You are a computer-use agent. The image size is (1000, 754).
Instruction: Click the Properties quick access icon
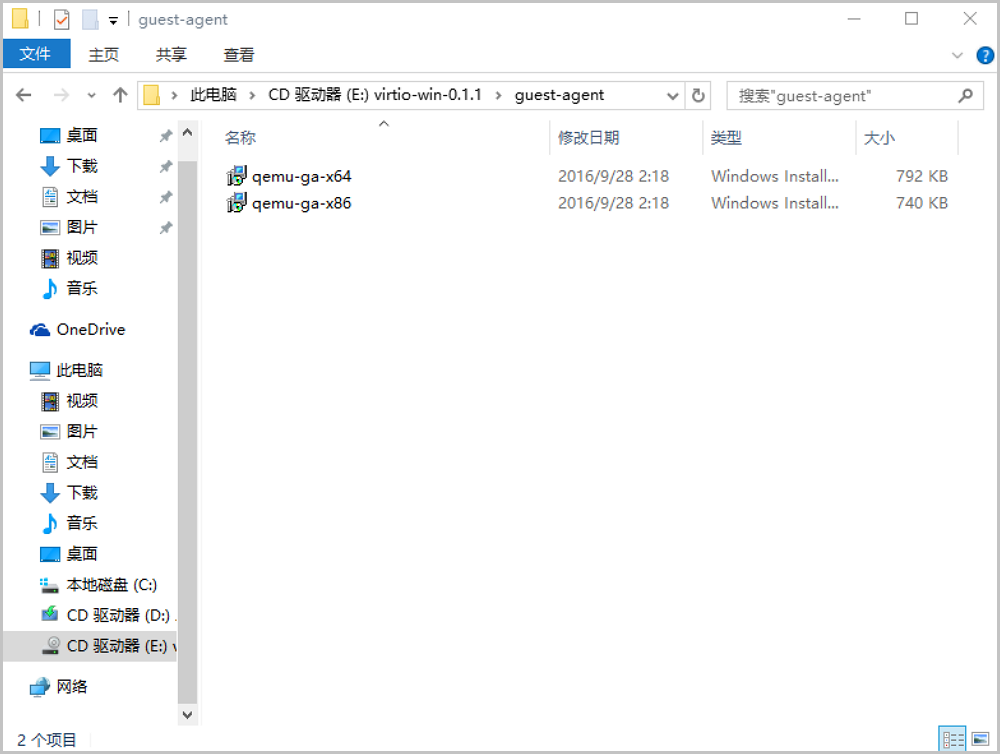click(x=61, y=20)
